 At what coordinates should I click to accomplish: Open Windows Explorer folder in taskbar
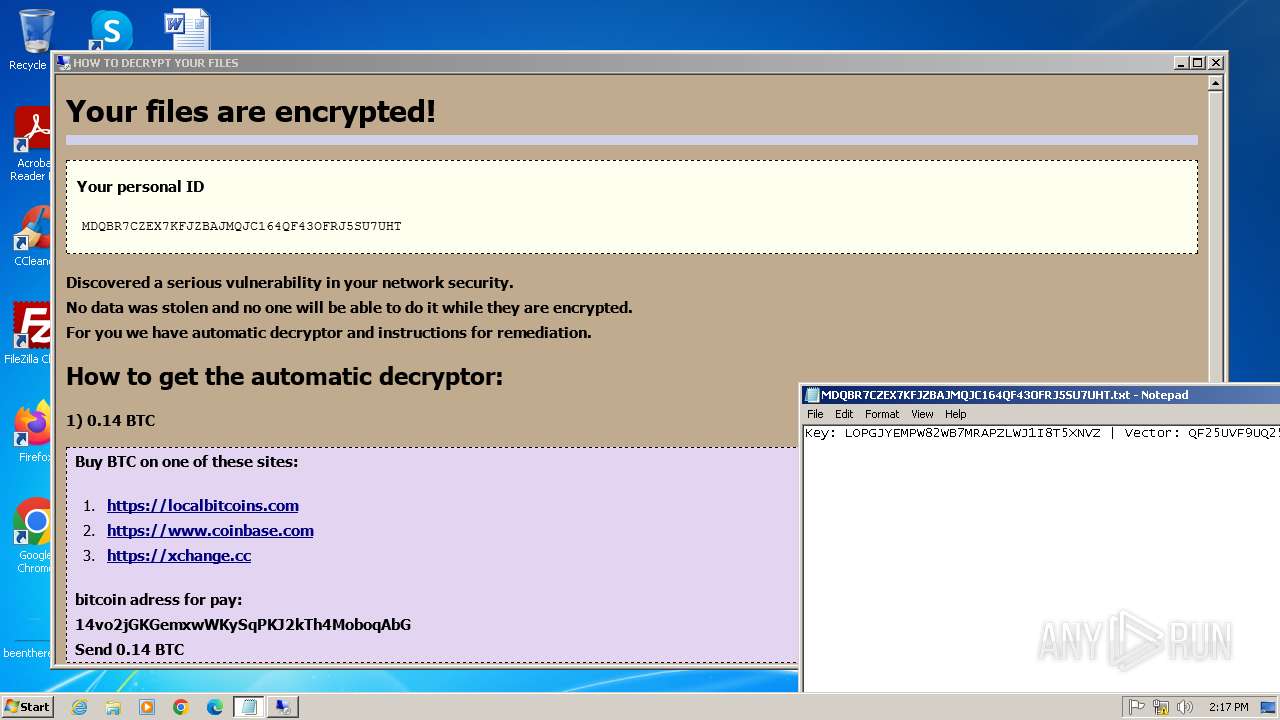(x=113, y=707)
